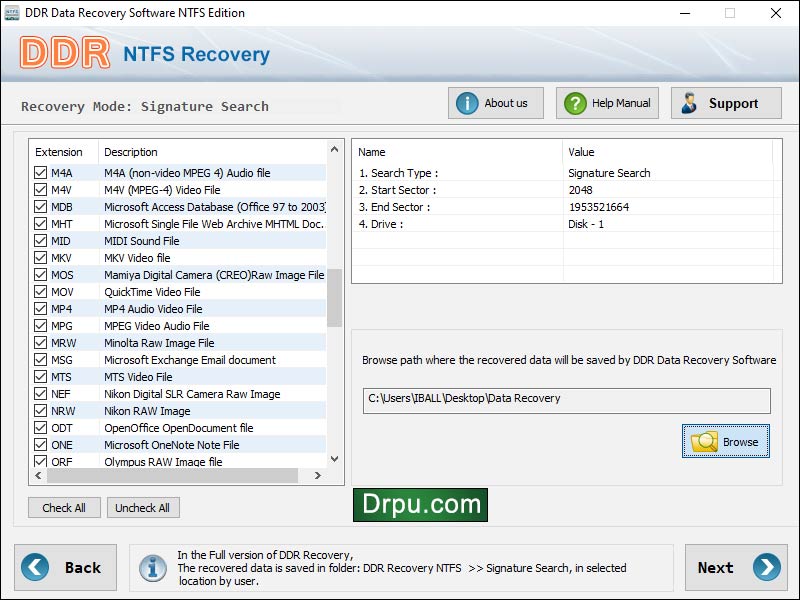
Task: Toggle the ODT extension checkbox
Action: pyautogui.click(x=40, y=428)
